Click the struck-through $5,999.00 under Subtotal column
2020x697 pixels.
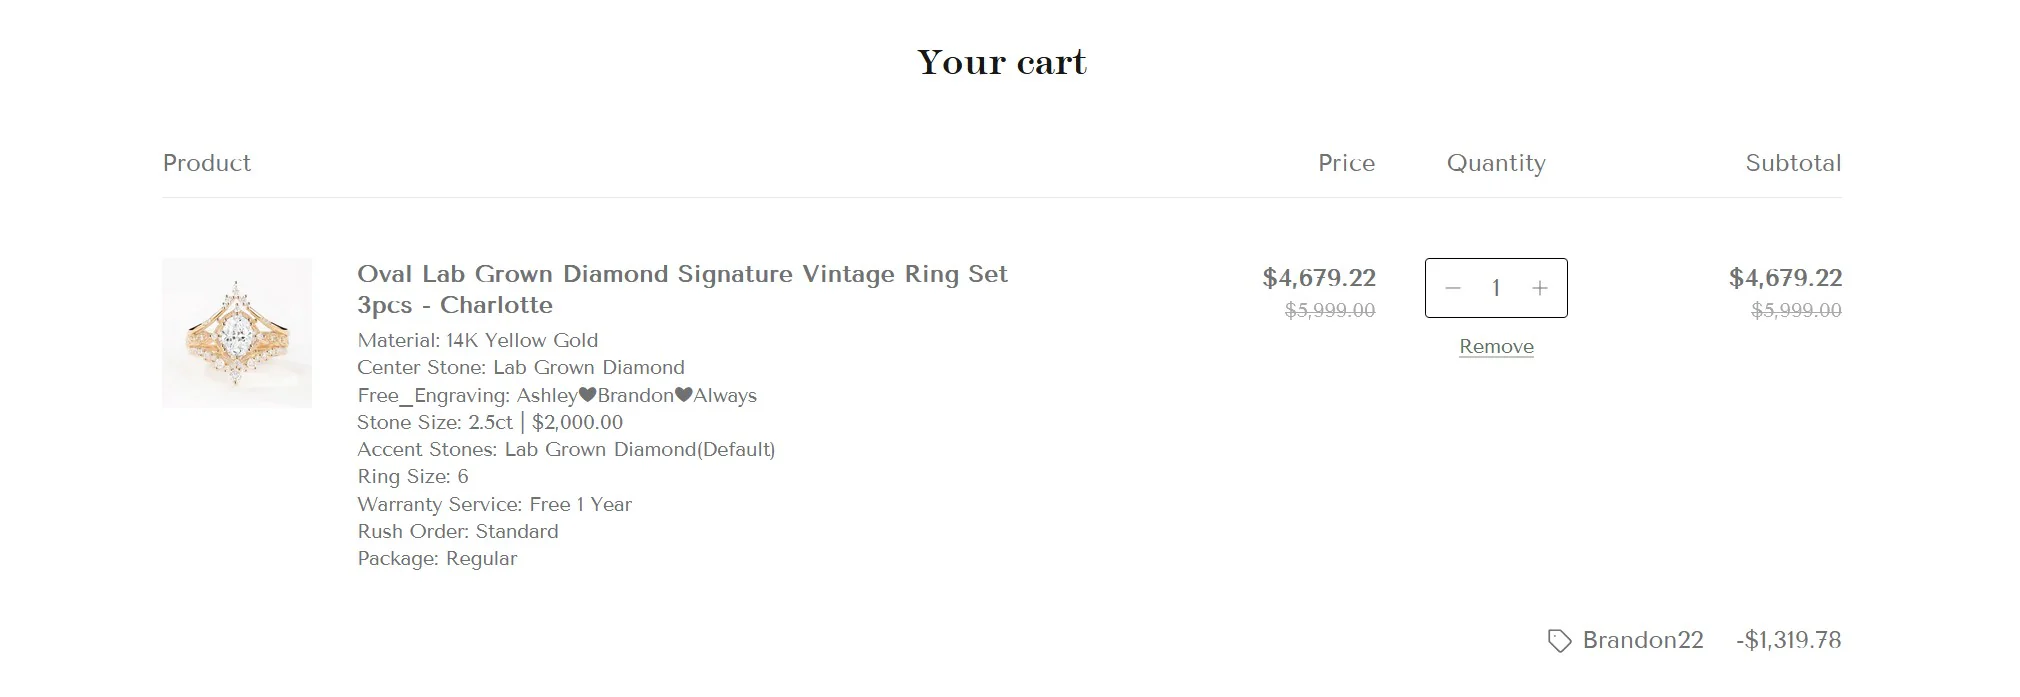(1796, 311)
